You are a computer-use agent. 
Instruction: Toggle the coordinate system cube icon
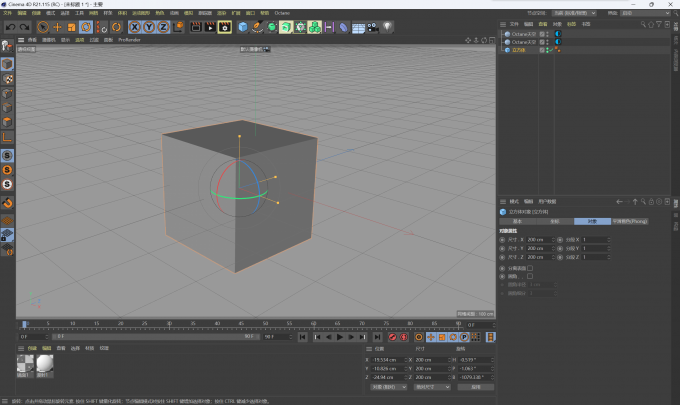pos(178,27)
